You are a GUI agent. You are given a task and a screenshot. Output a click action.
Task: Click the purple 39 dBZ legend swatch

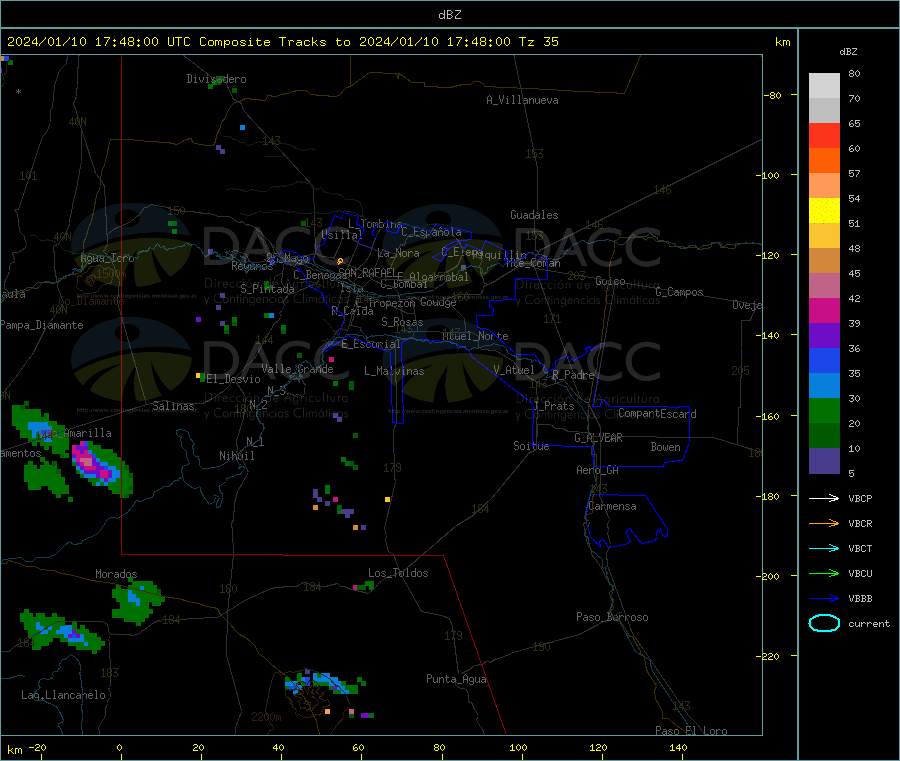(824, 336)
